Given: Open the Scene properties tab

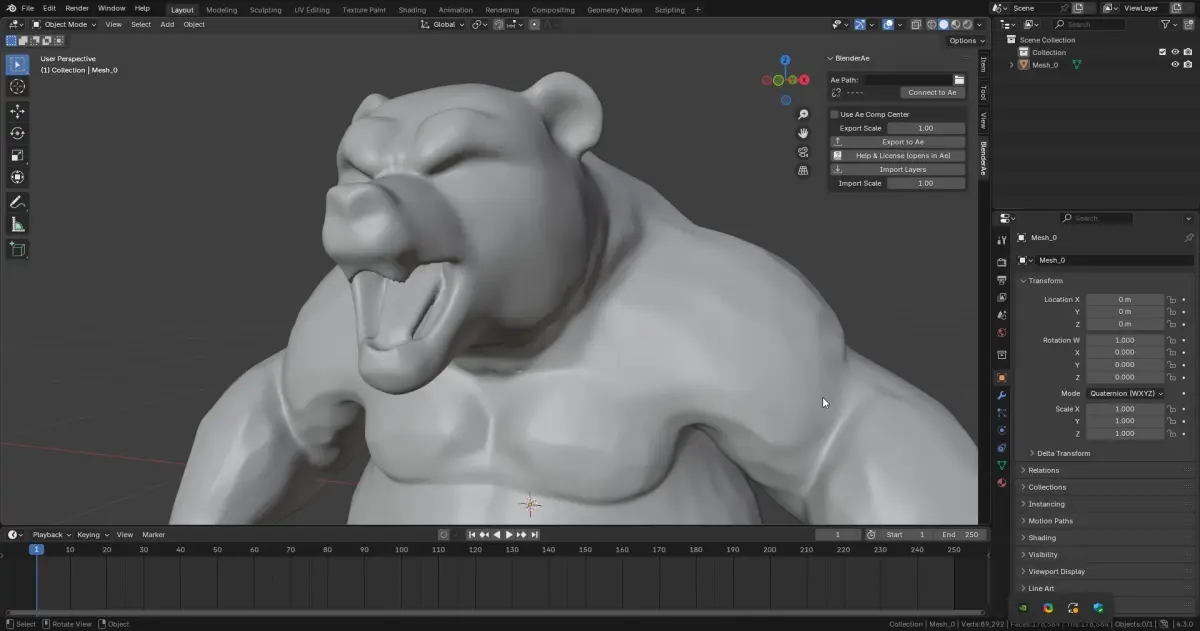Looking at the screenshot, I should tap(1001, 315).
